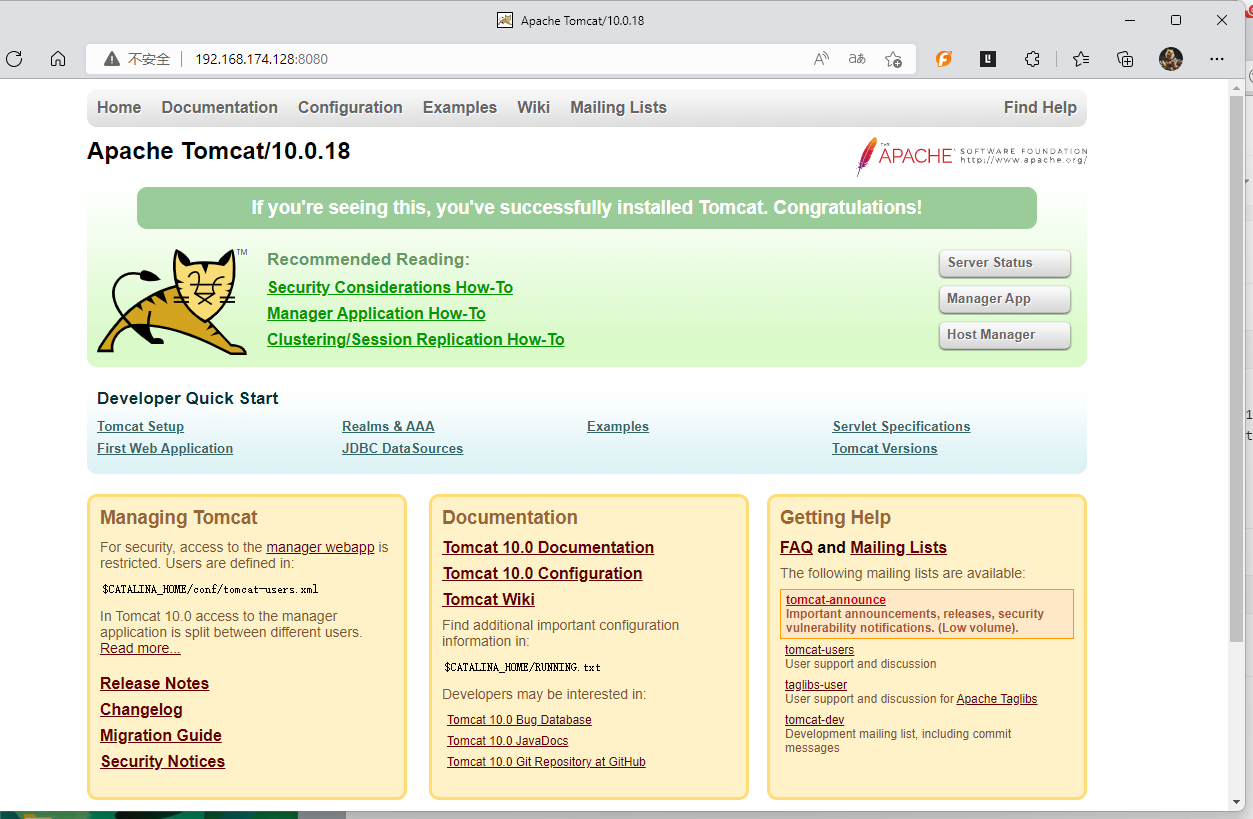
Task: Click $CATALINA_HOME/conf/tomcat-users.xml text
Action: (x=210, y=590)
